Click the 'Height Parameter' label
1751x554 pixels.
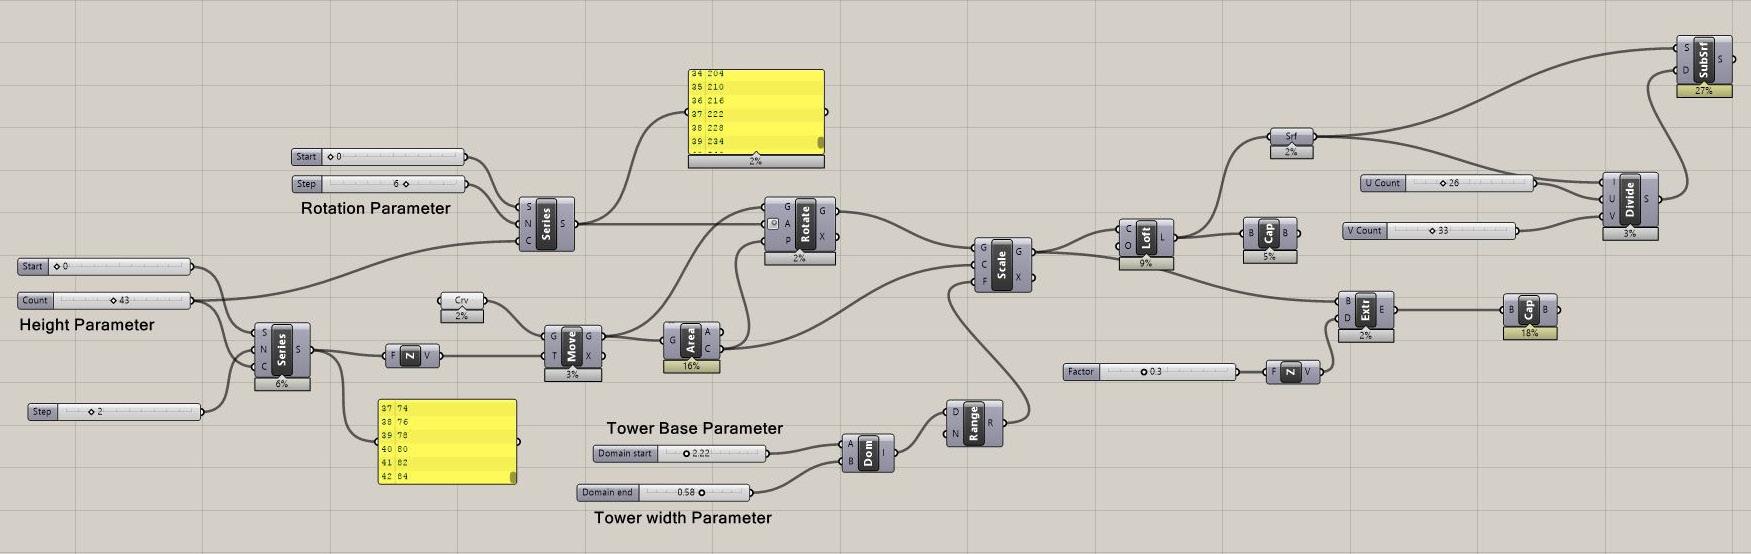(87, 325)
